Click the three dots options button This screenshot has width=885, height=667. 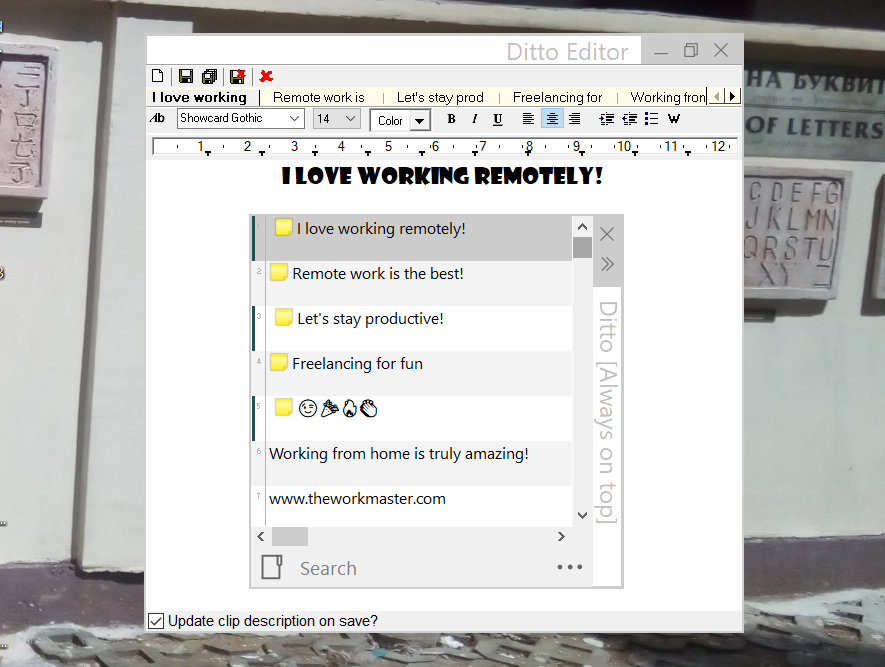569,568
